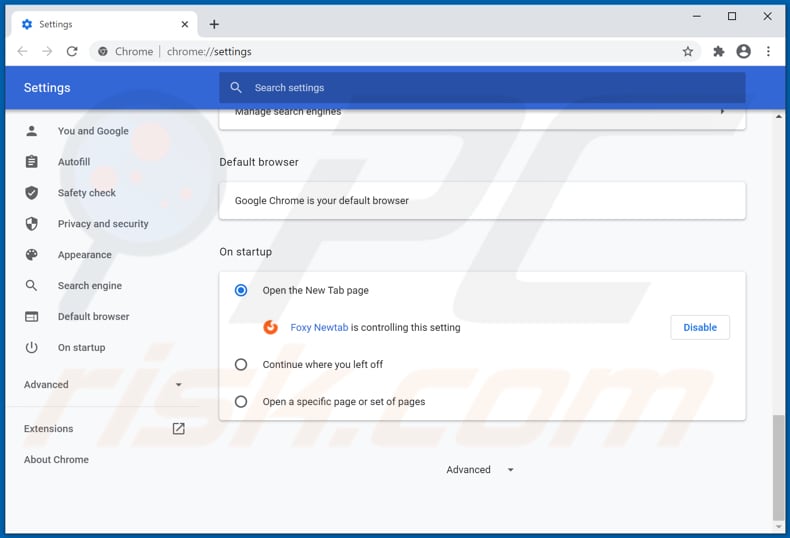The image size is (790, 538).
Task: Click the Autofill clipboard icon
Action: click(x=32, y=162)
